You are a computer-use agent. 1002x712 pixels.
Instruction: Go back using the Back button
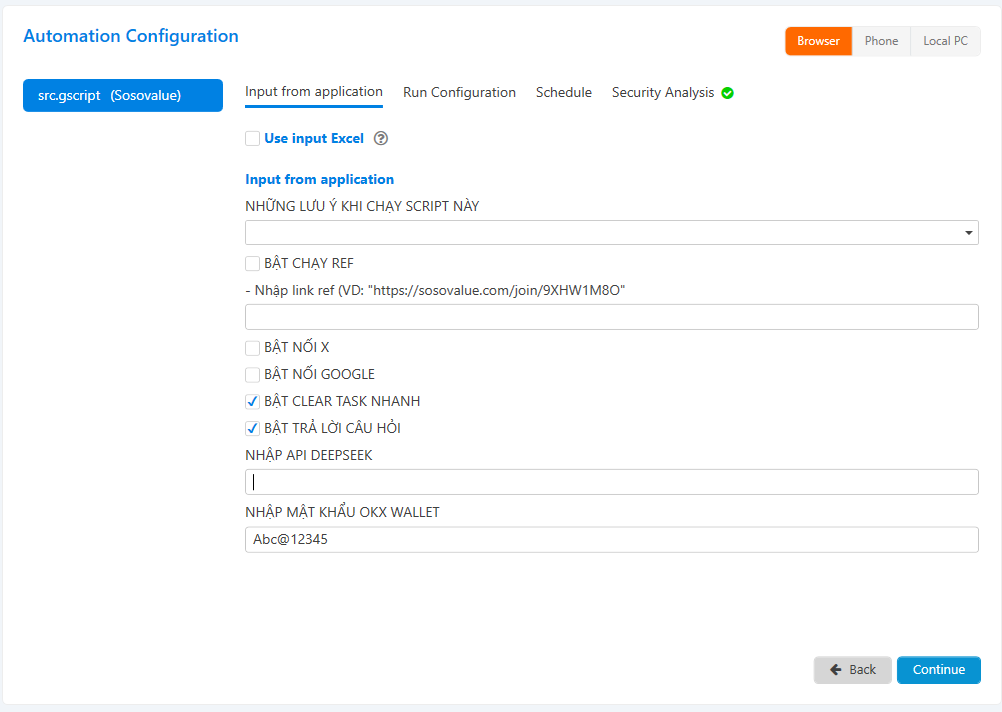[x=853, y=670]
